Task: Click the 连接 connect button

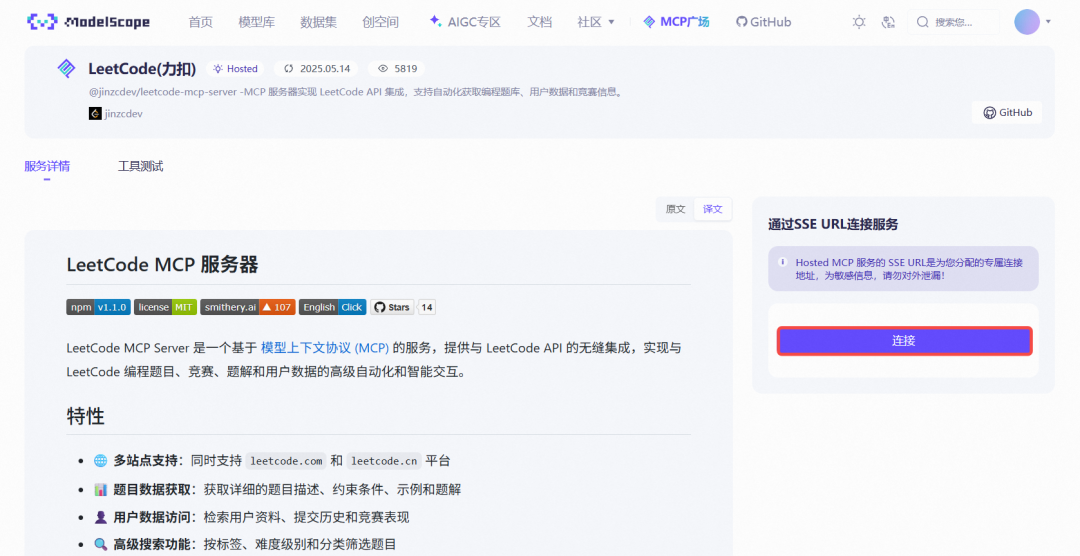Action: tap(904, 341)
